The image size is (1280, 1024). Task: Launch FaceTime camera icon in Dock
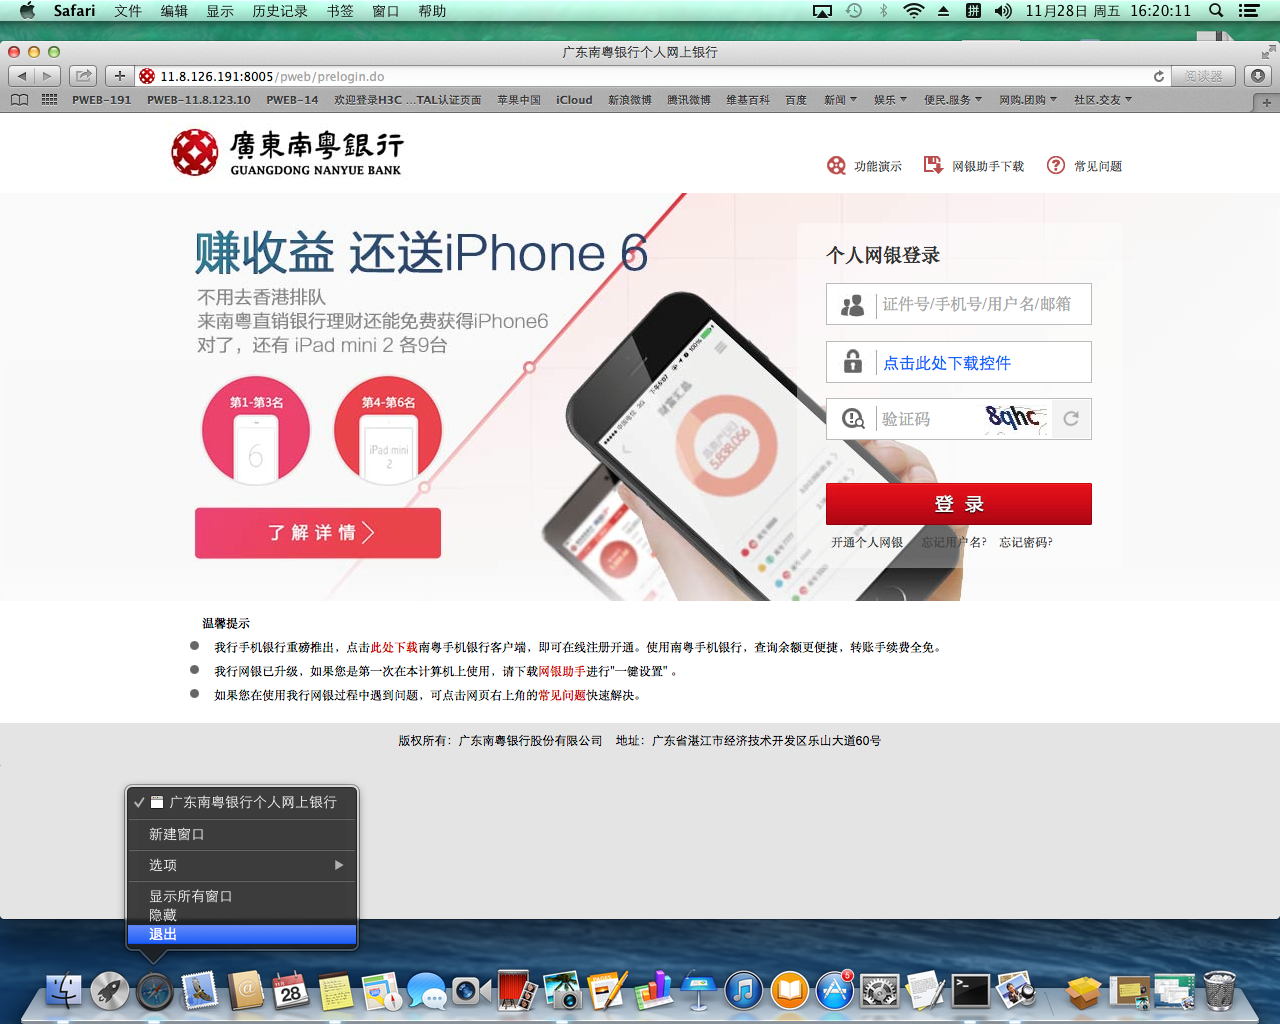[471, 991]
